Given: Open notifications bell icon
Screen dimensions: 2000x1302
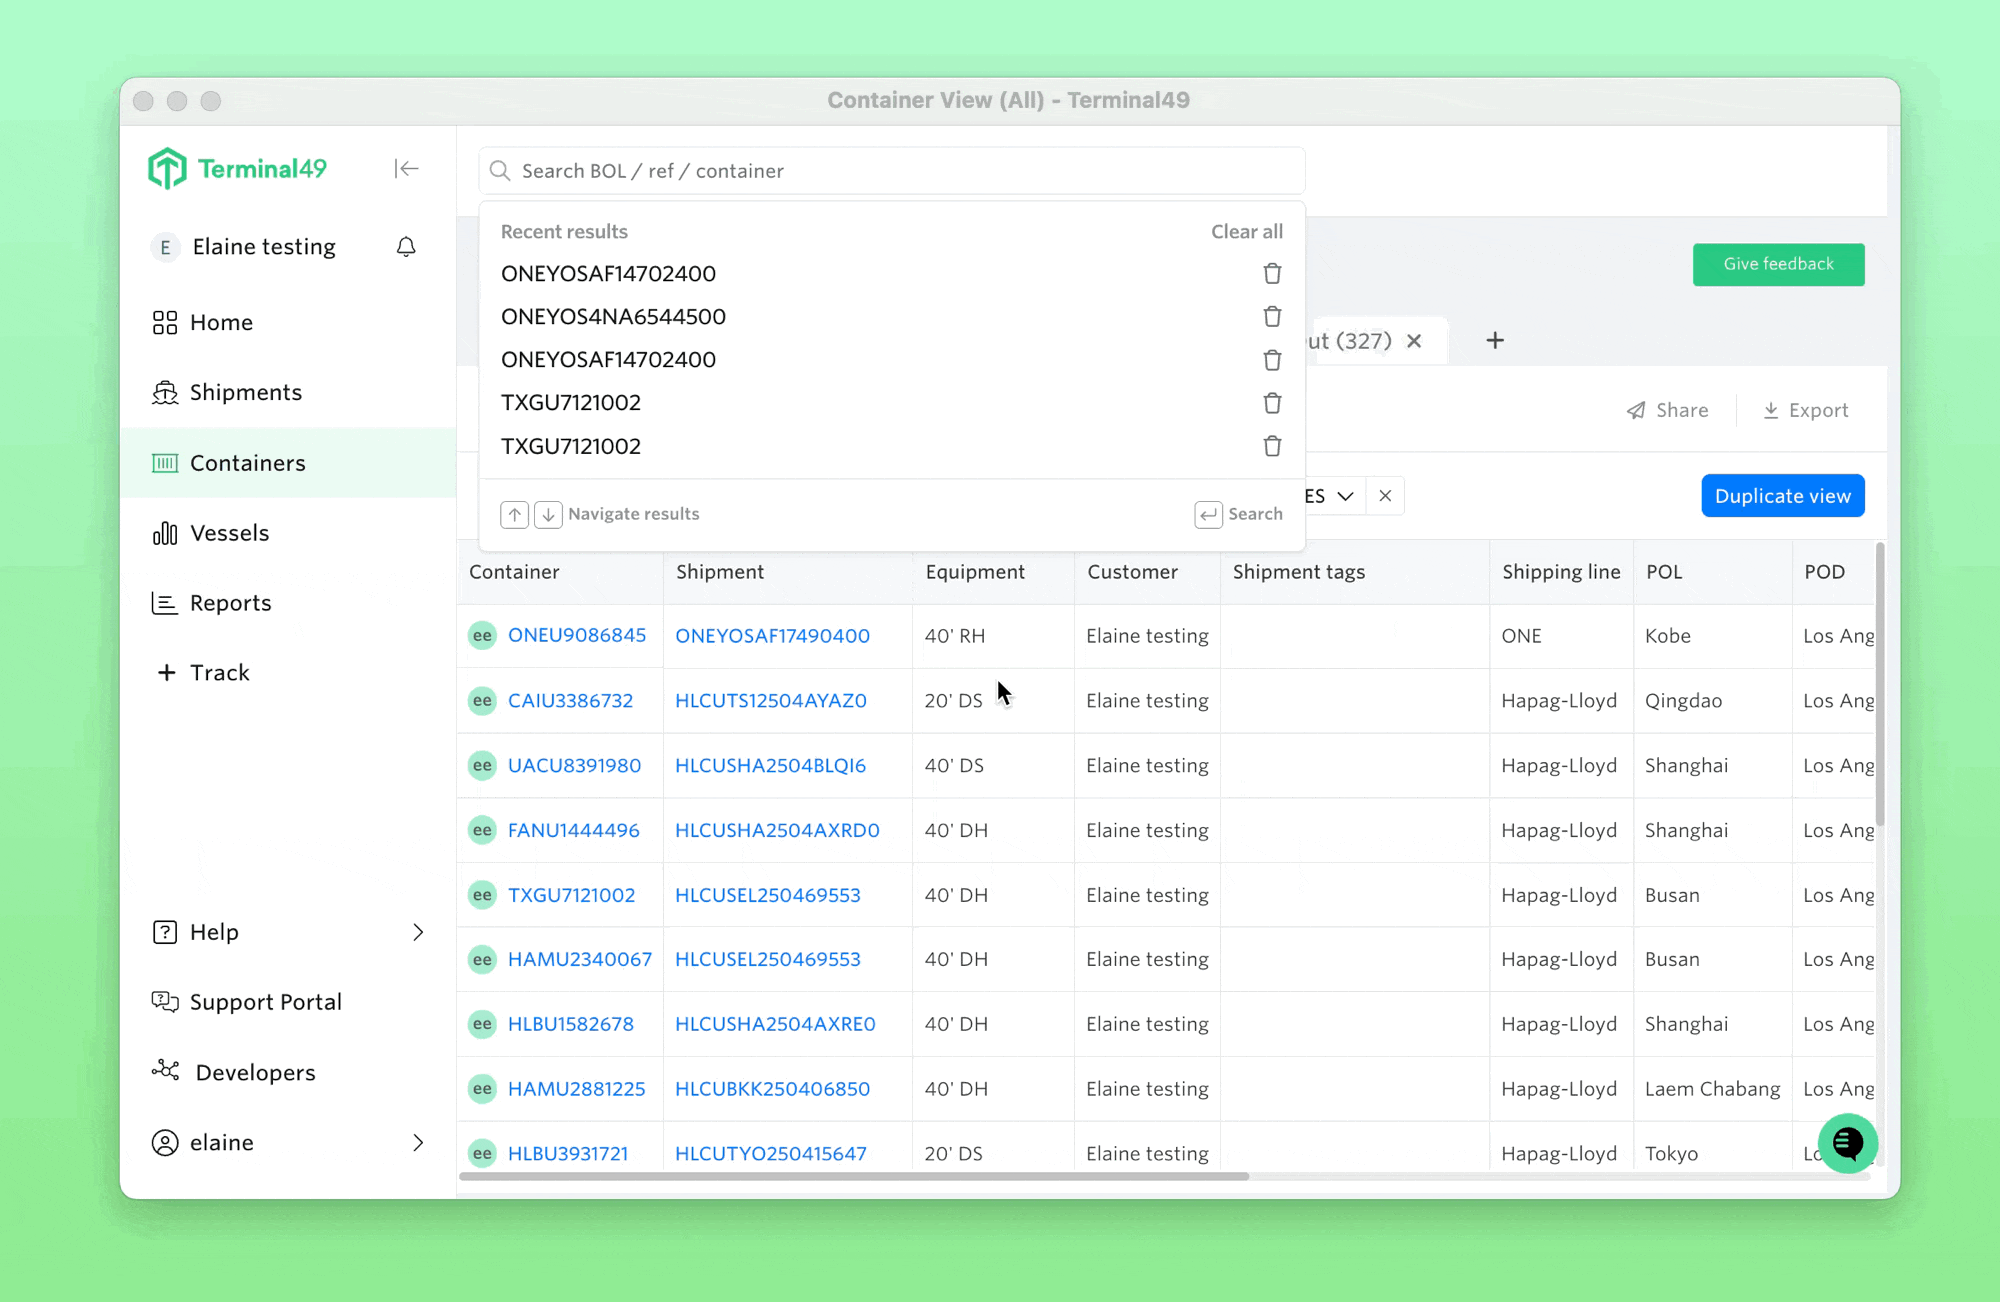Looking at the screenshot, I should 406,247.
